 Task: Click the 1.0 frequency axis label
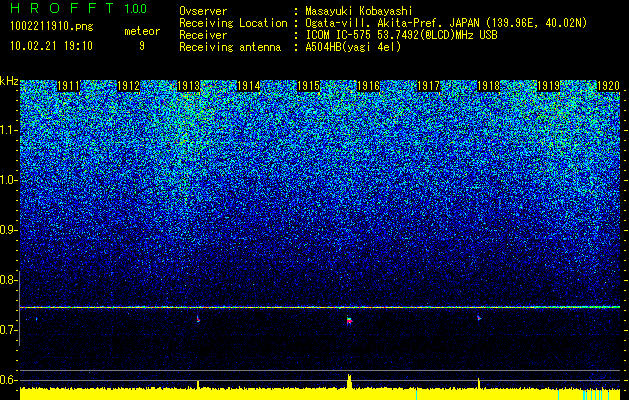tap(8, 181)
